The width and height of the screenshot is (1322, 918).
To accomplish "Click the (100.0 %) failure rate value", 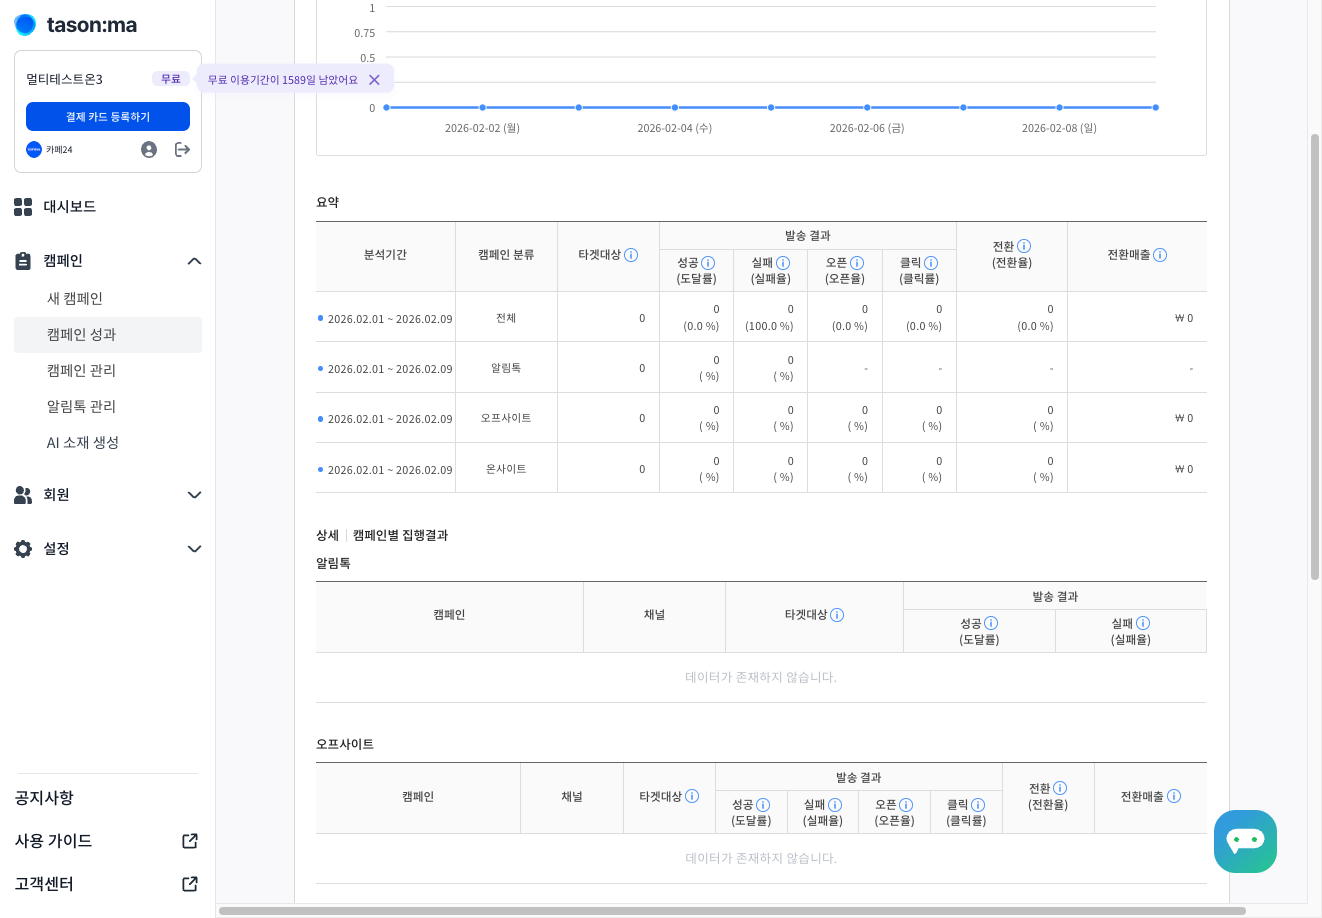I will point(769,326).
